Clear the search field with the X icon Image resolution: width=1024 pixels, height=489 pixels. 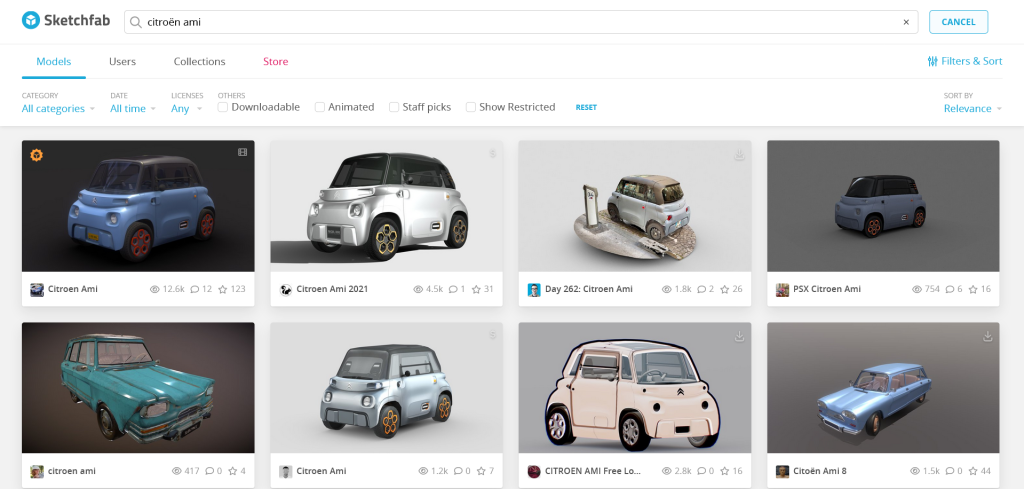tap(906, 22)
